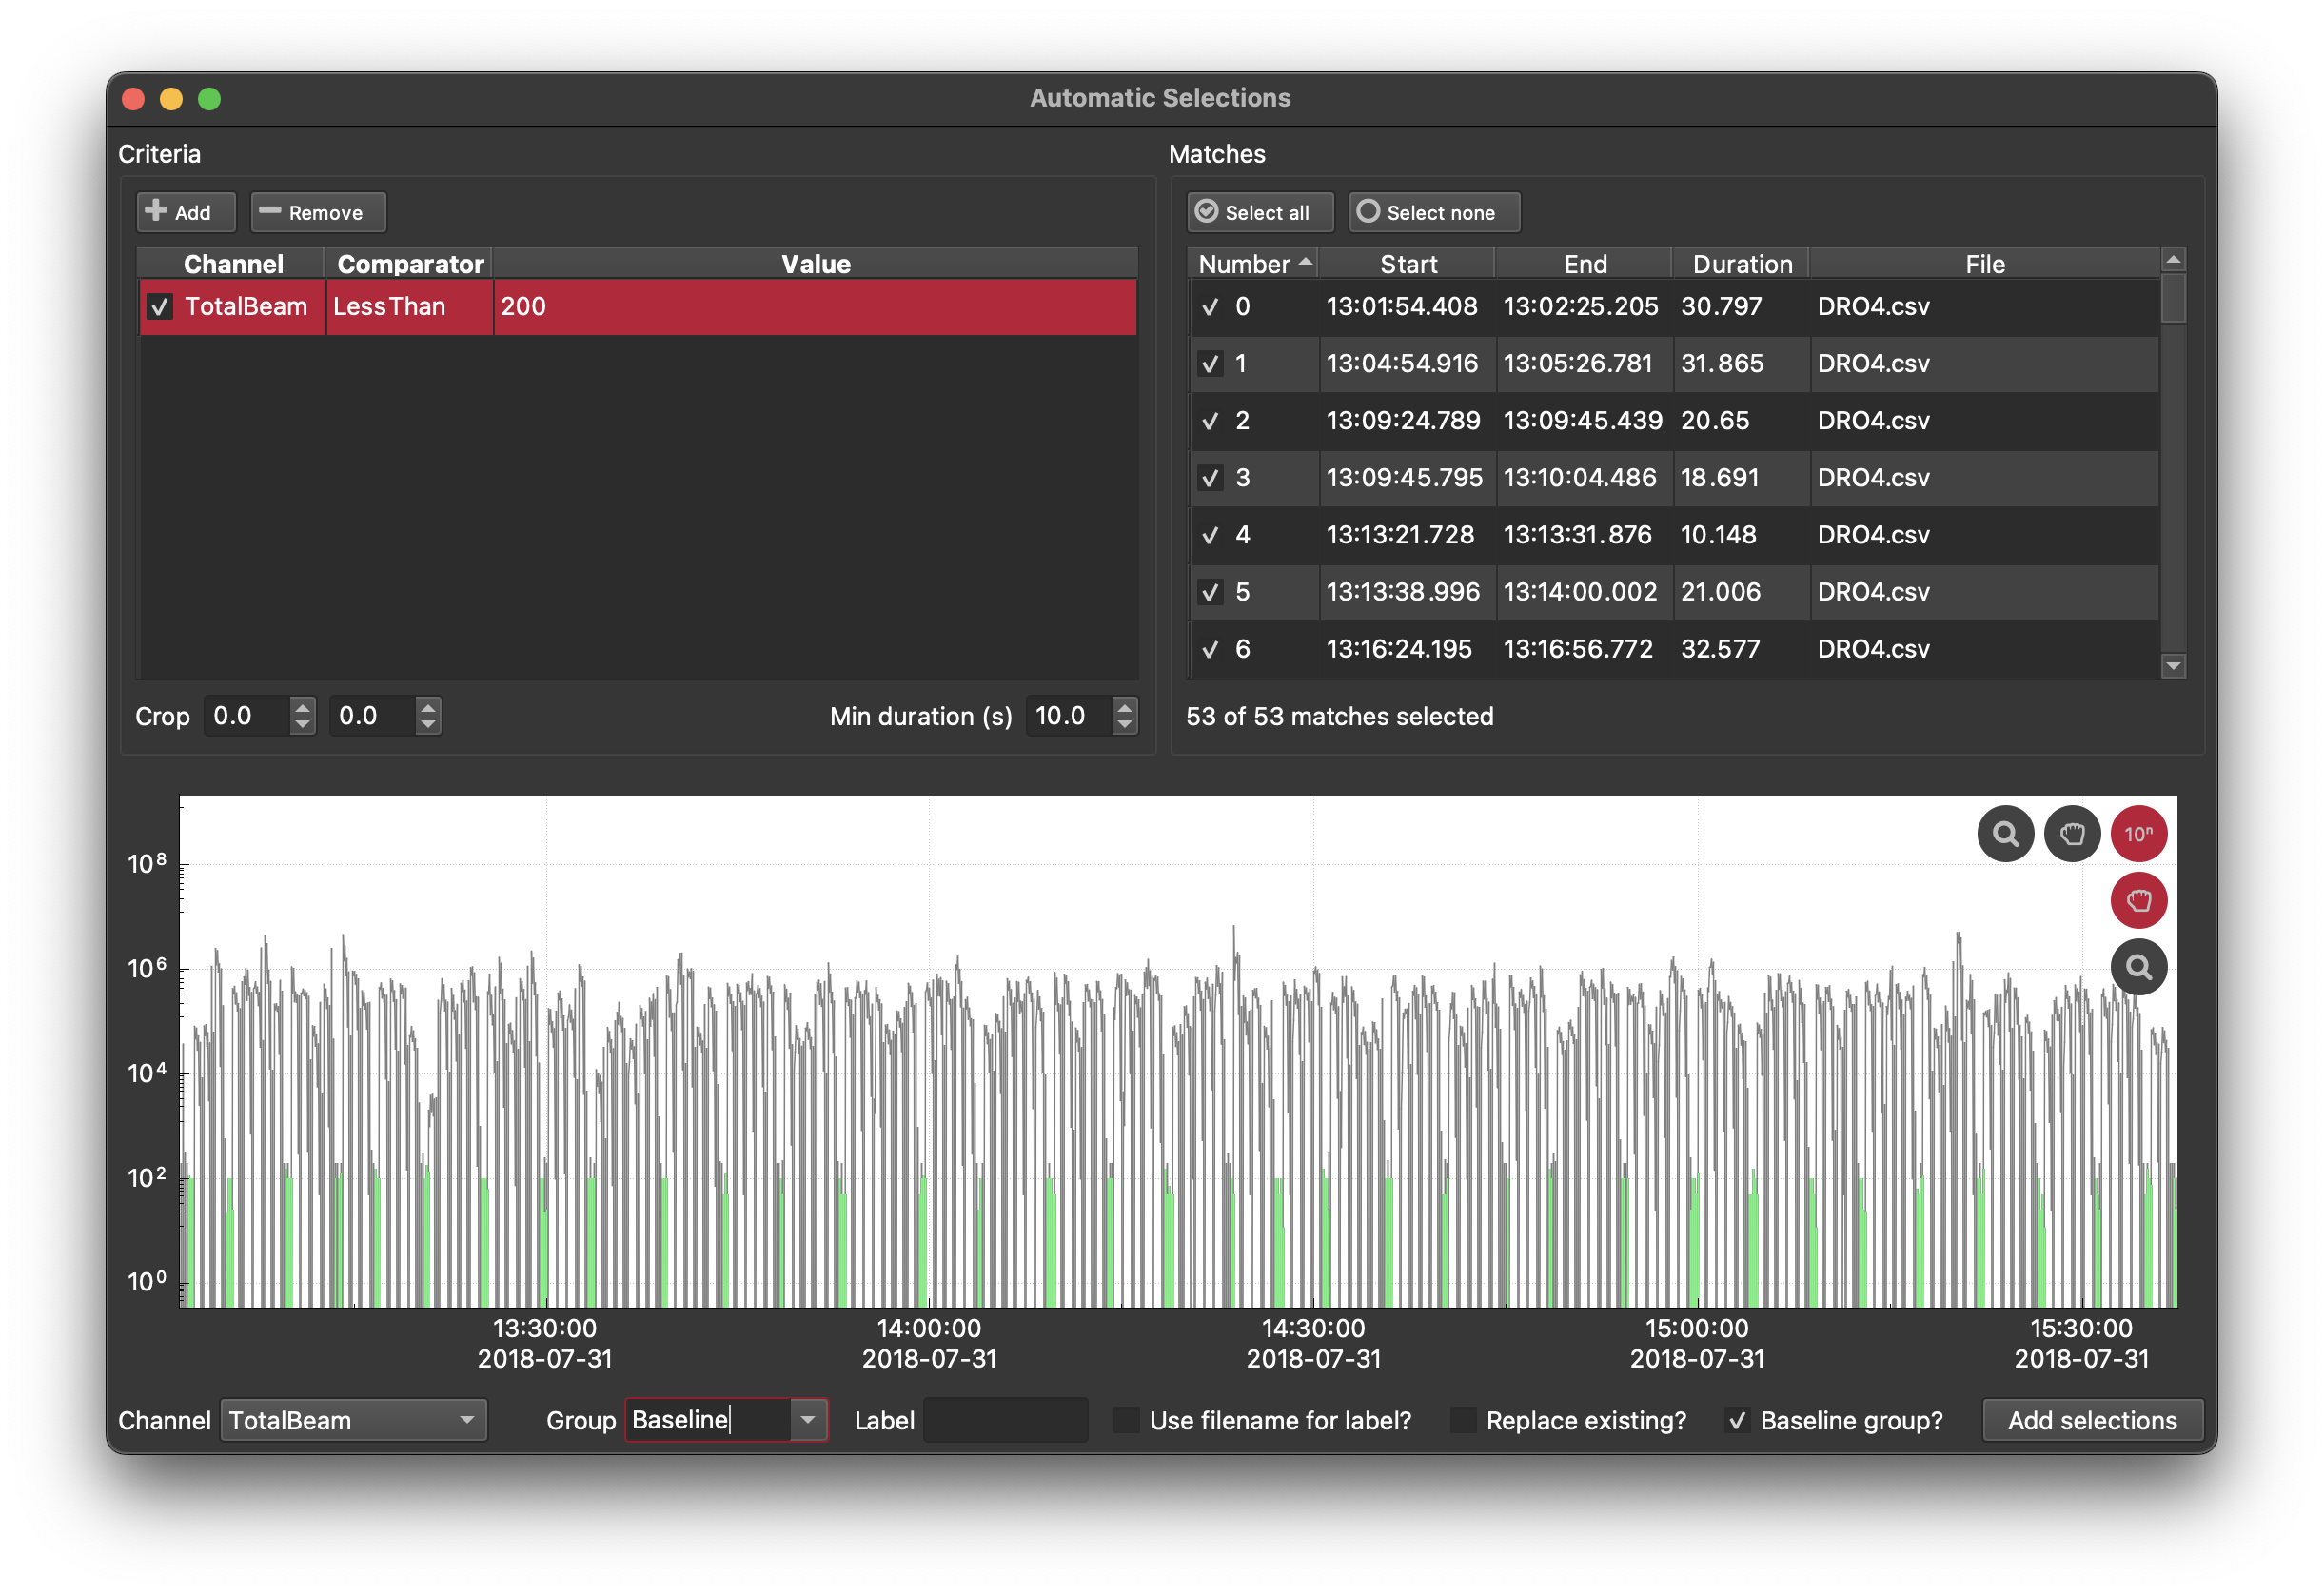
Task: Adjust Min duration stepper value
Action: 1127,716
